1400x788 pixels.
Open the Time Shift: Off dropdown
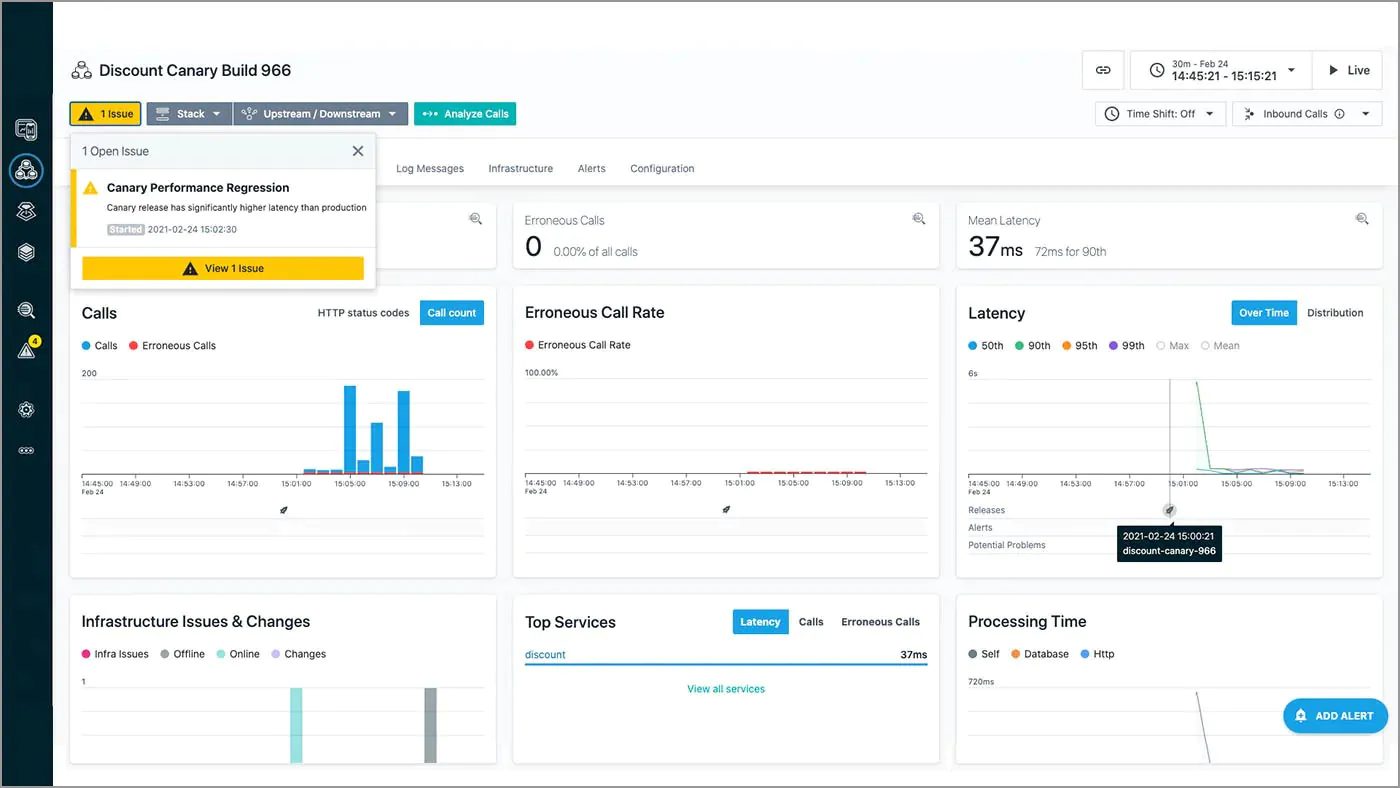pos(1160,114)
